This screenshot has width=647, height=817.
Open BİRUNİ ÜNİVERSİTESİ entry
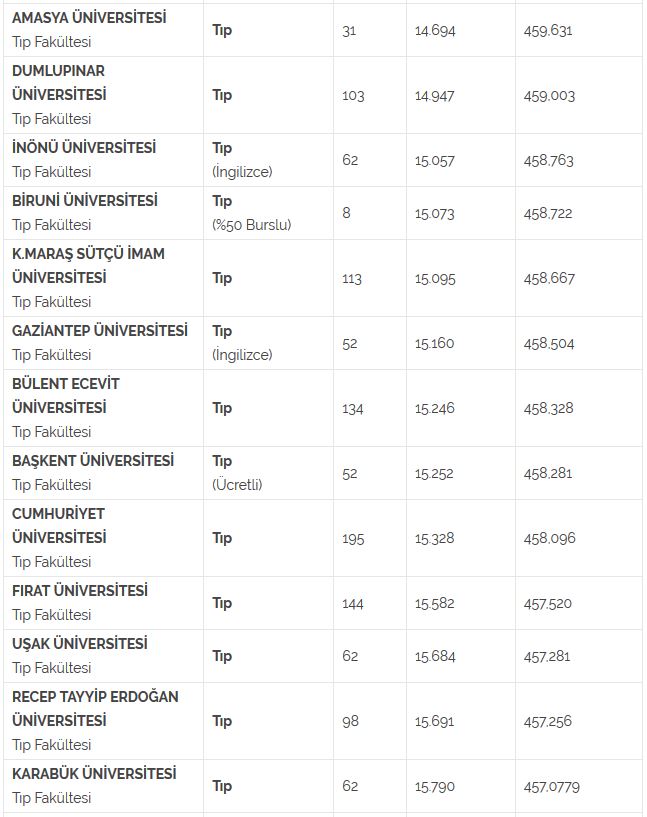click(x=84, y=200)
